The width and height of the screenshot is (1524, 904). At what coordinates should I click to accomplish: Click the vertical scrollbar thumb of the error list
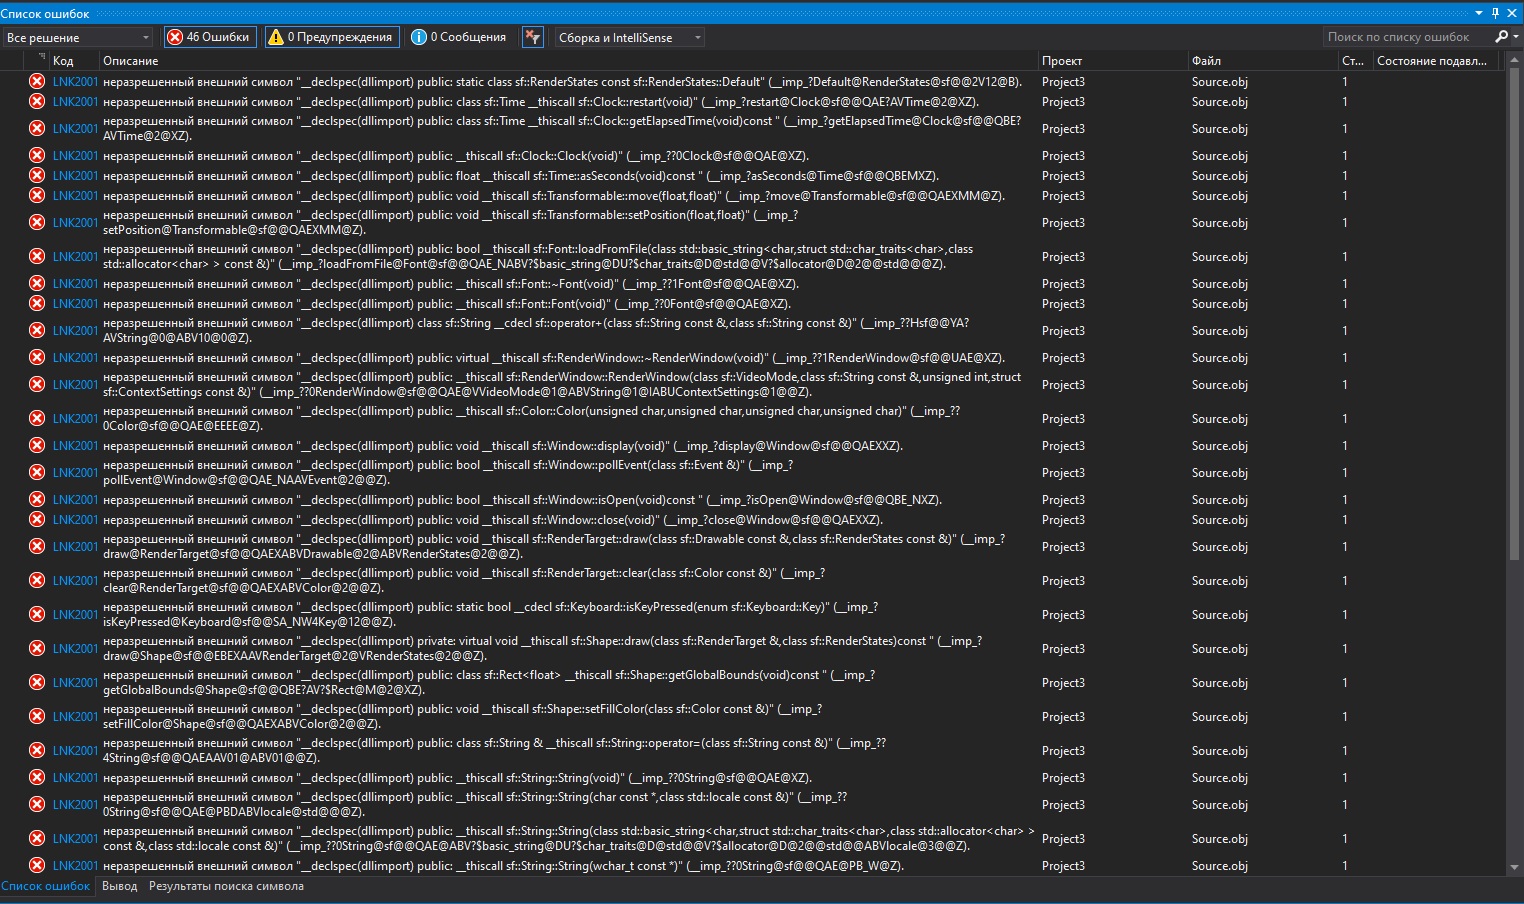point(1515,313)
